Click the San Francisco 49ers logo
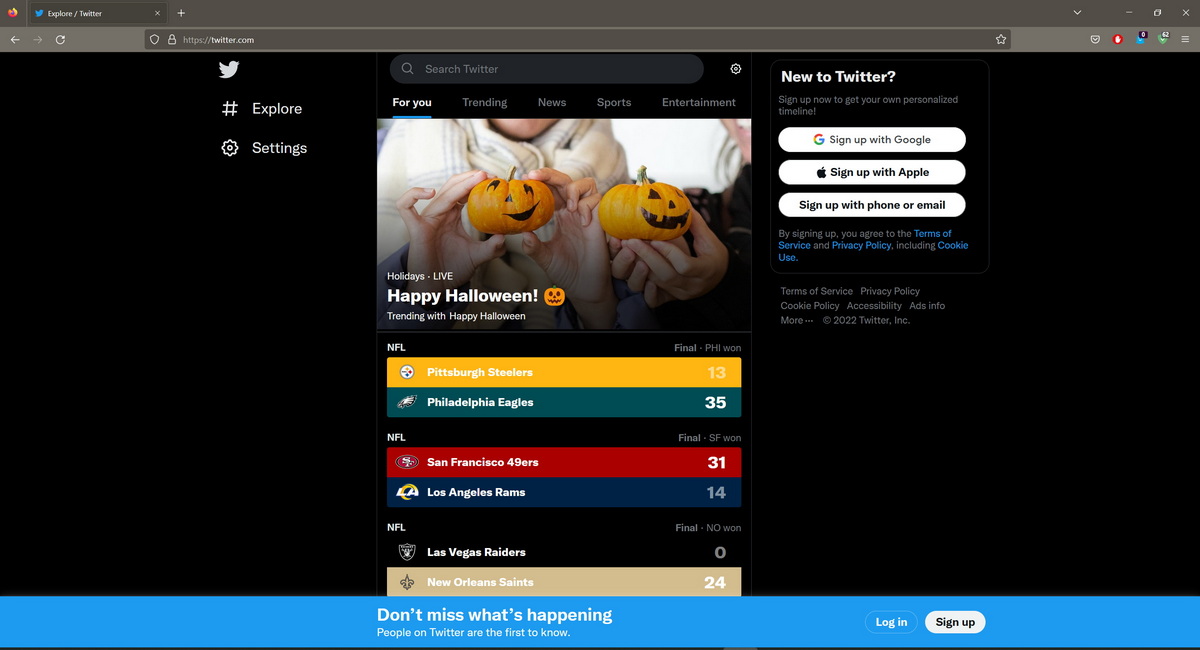This screenshot has width=1200, height=650. pyautogui.click(x=407, y=462)
